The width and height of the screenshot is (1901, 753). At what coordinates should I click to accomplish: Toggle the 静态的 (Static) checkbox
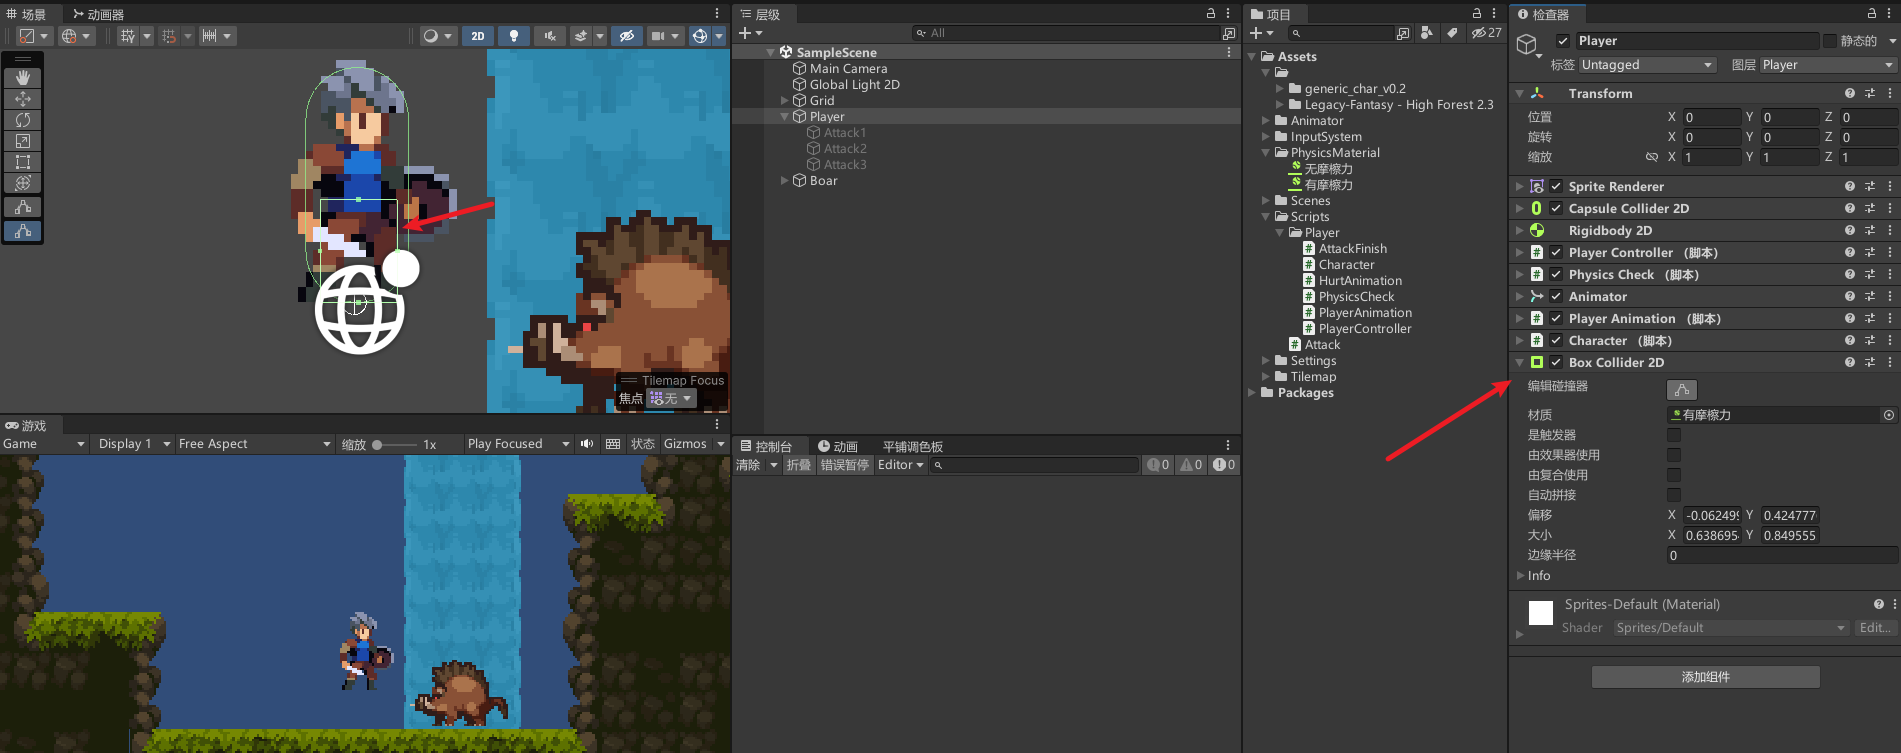(1829, 41)
